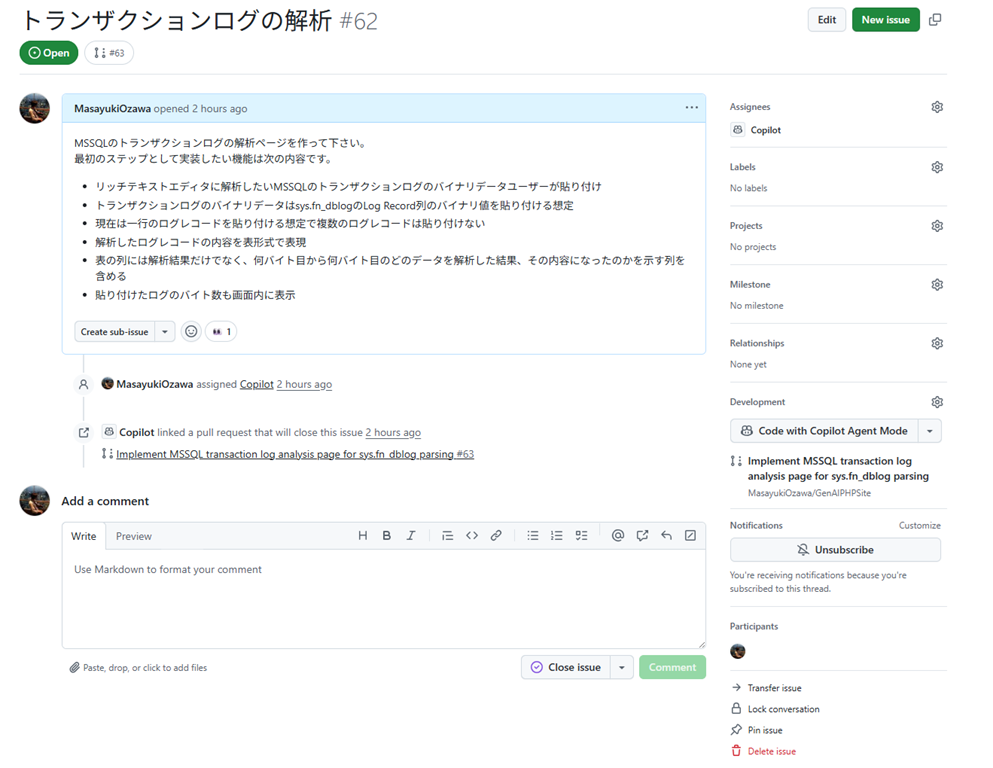The height and width of the screenshot is (768, 993).
Task: Expand the Code with Copilot Agent Mode dropdown
Action: (x=930, y=431)
